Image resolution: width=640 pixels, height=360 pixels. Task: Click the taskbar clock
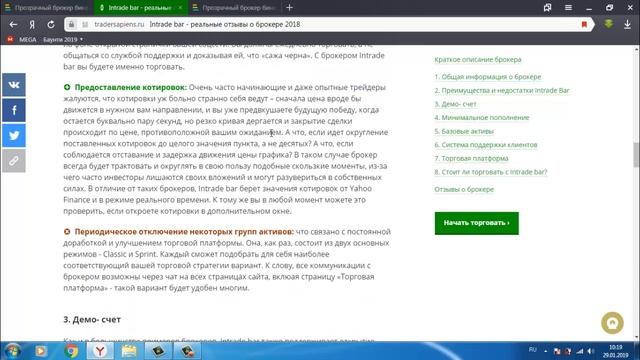click(x=616, y=351)
